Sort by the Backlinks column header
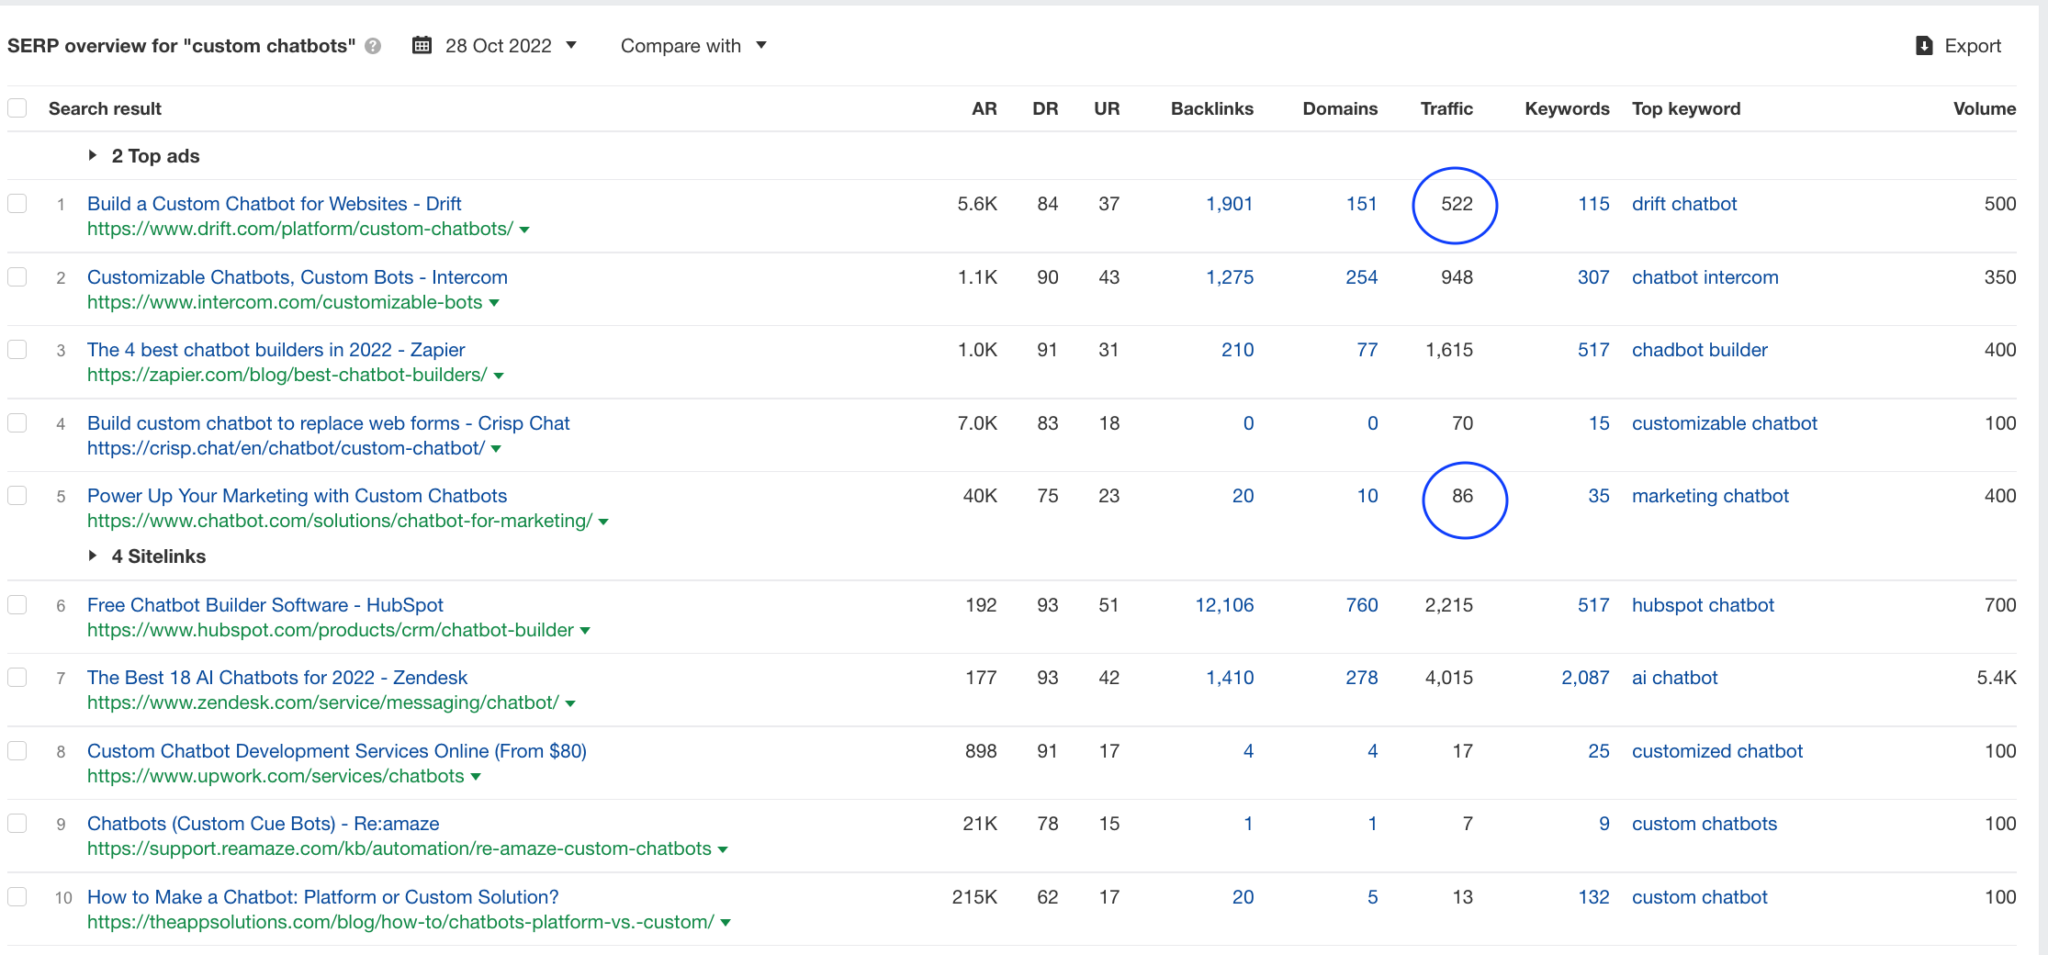The height and width of the screenshot is (955, 2048). 1212,109
